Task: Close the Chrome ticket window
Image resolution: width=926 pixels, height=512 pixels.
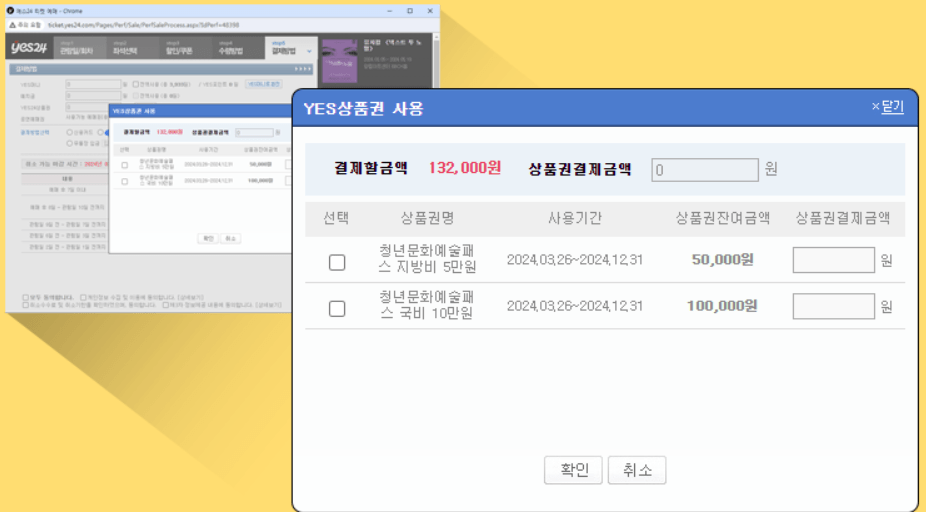Action: 430,11
